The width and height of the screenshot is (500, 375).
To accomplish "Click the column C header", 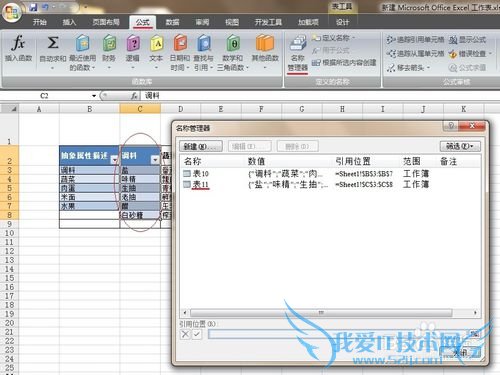I will pyautogui.click(x=140, y=109).
